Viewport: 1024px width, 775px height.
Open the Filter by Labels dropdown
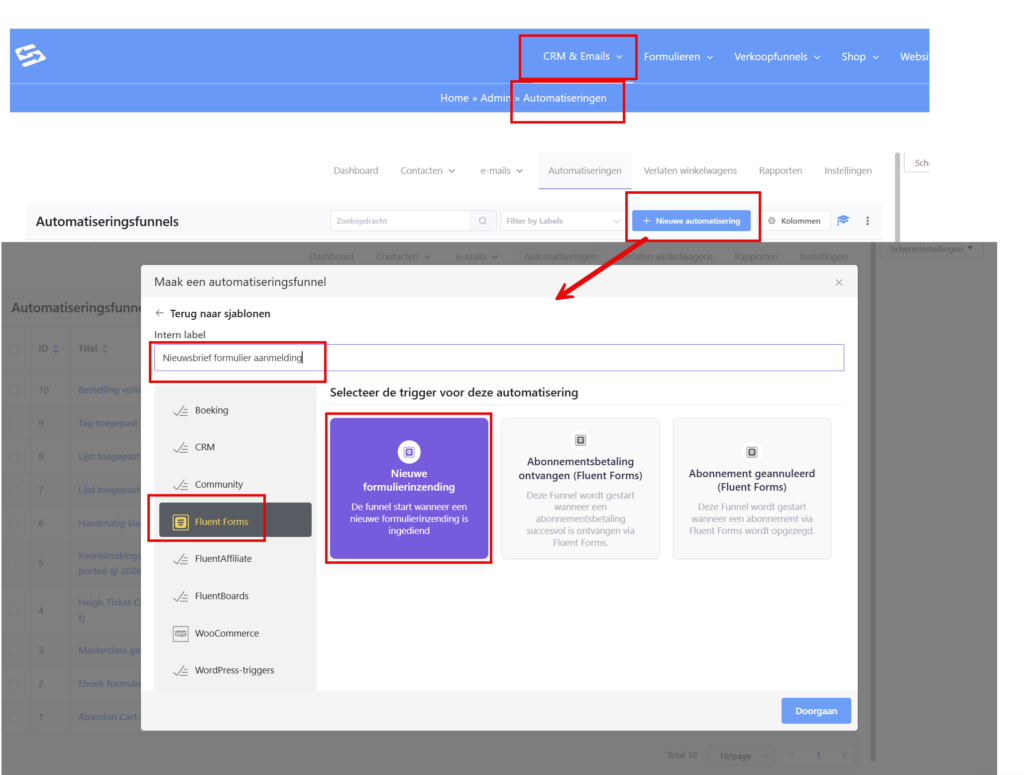(x=563, y=221)
